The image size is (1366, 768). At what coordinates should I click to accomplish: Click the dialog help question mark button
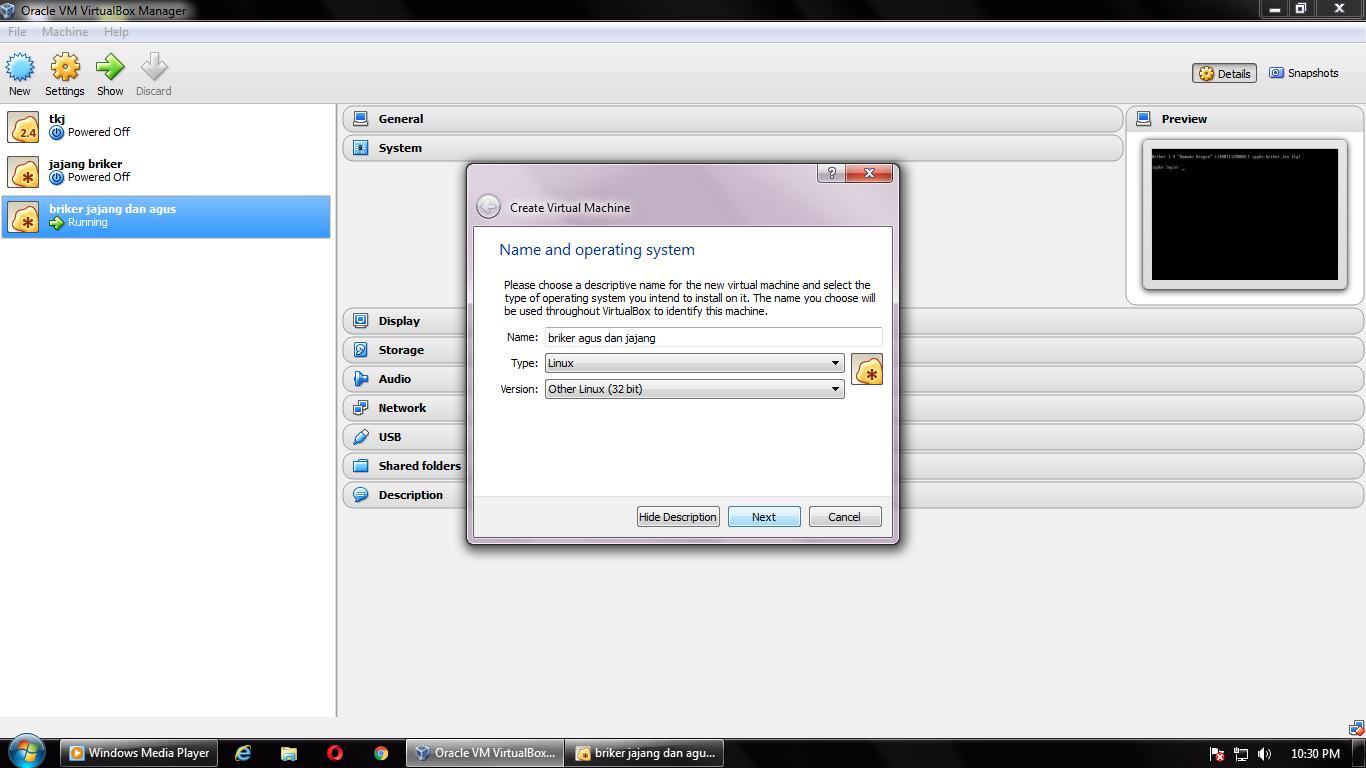(x=831, y=173)
